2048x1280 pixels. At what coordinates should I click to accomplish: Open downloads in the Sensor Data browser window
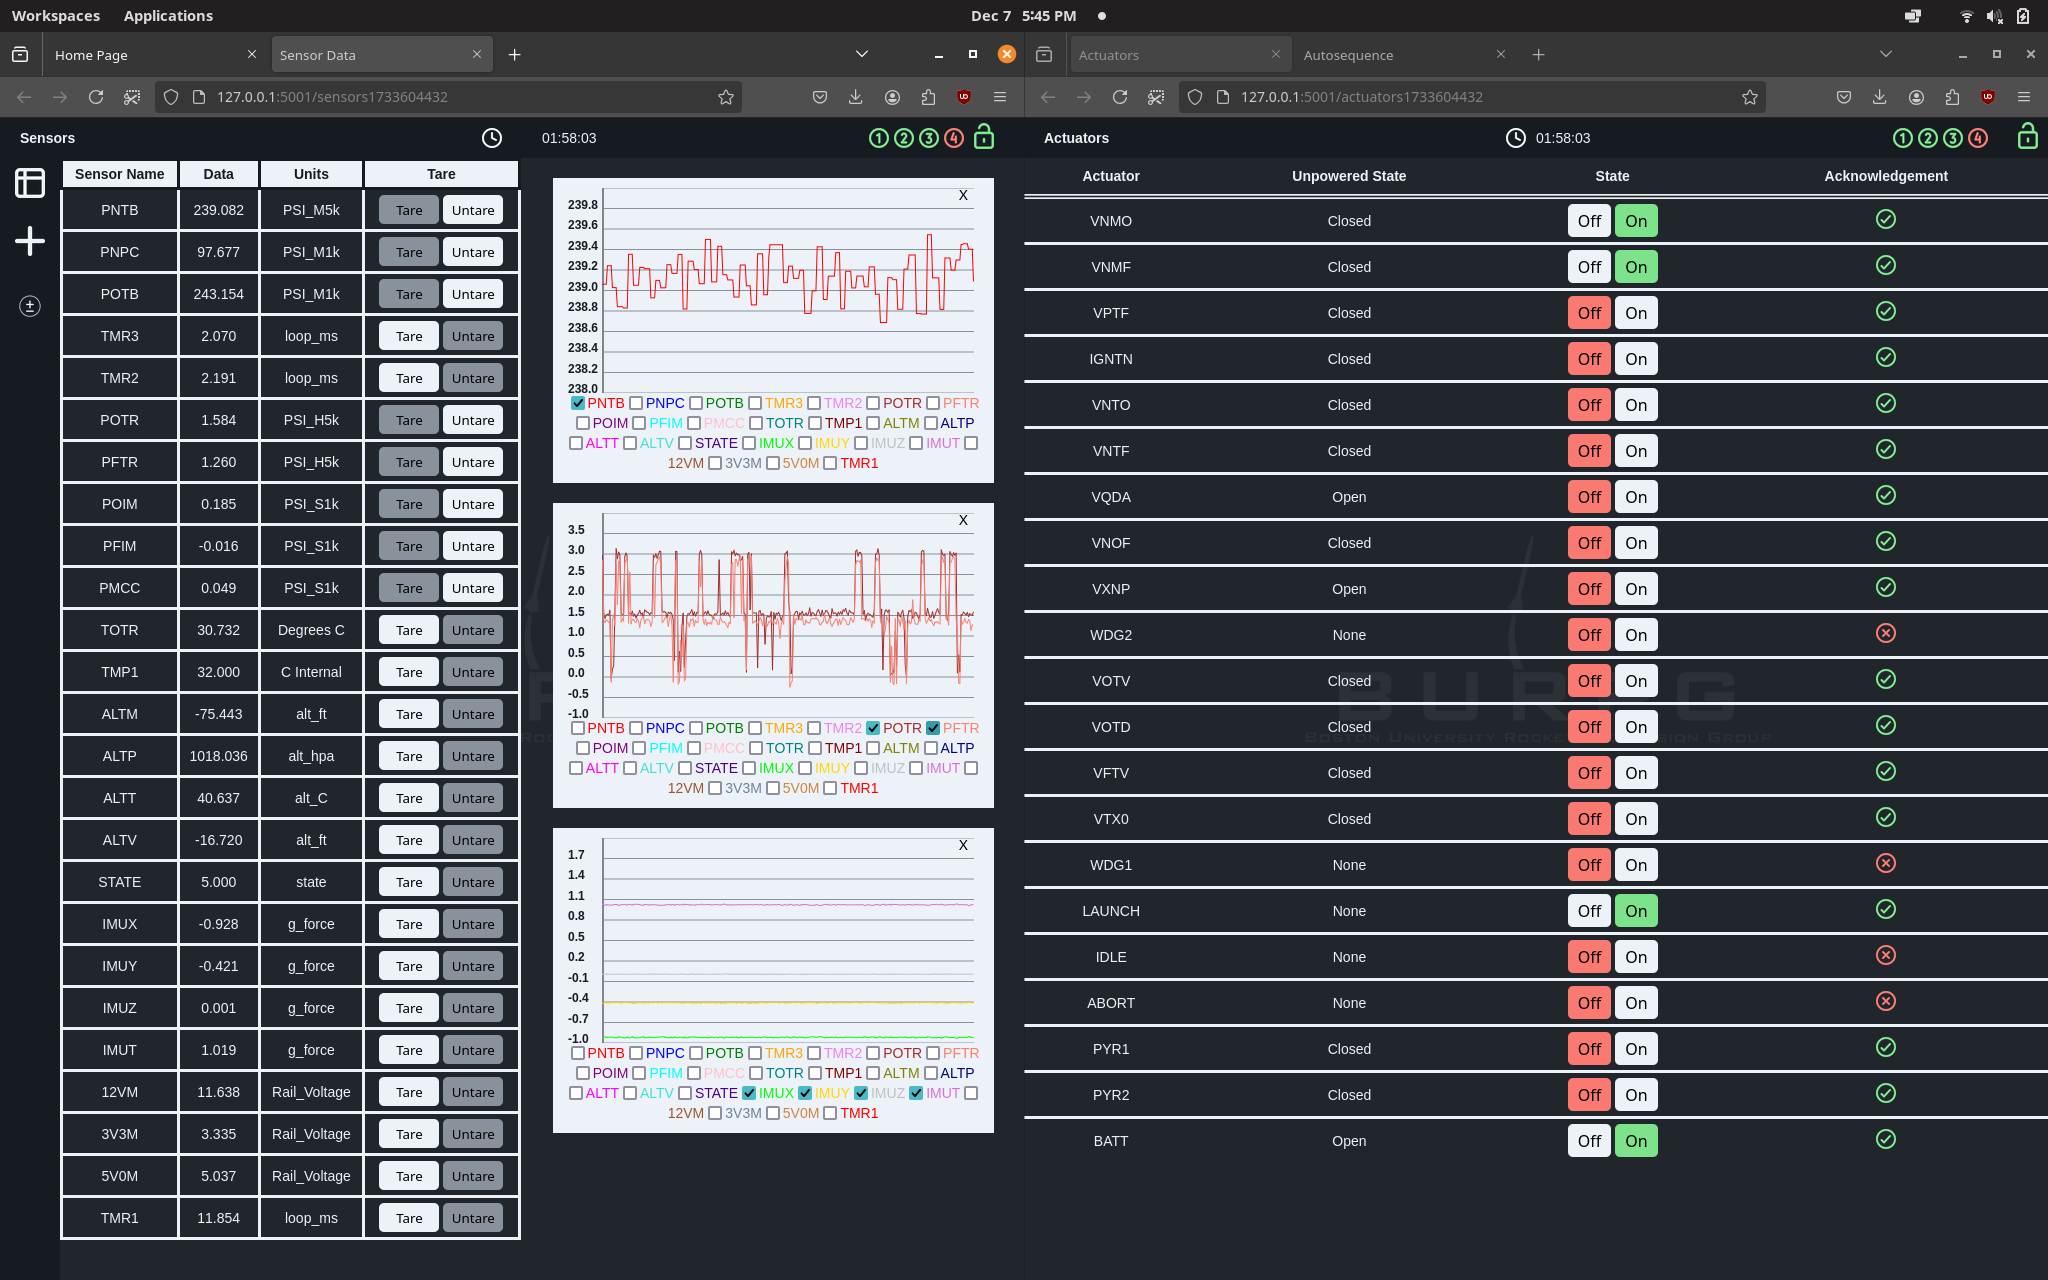(x=856, y=97)
